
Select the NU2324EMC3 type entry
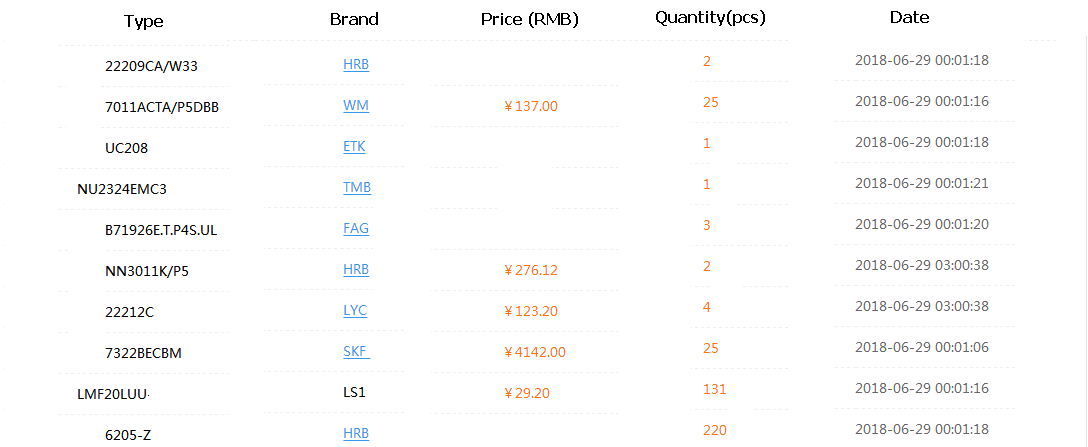point(119,188)
